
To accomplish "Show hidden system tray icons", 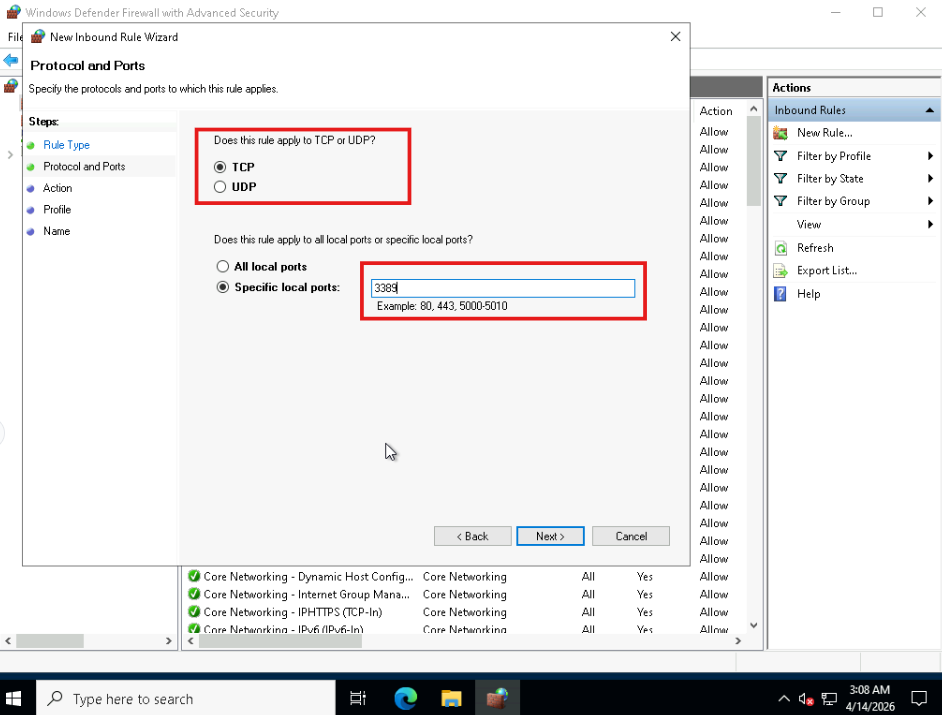I will [784, 698].
